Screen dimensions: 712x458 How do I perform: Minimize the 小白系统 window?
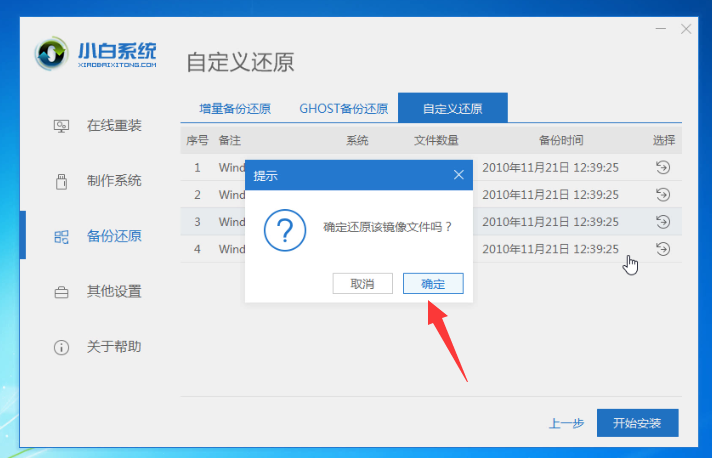coord(661,29)
